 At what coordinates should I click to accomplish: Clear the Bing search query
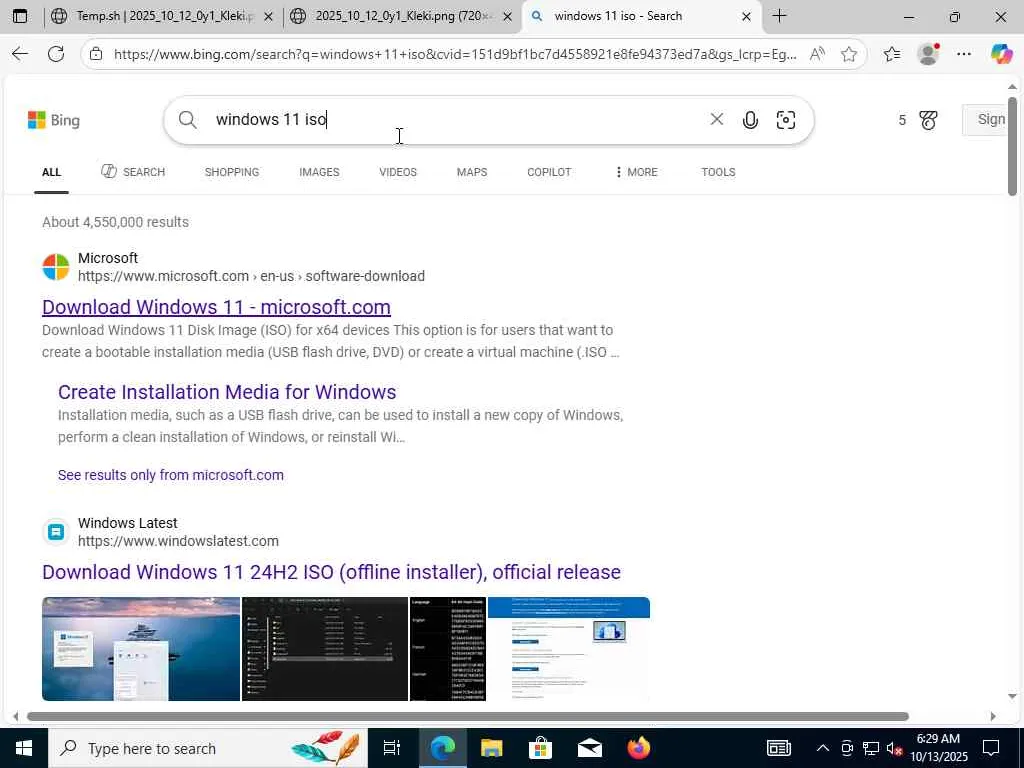click(716, 119)
